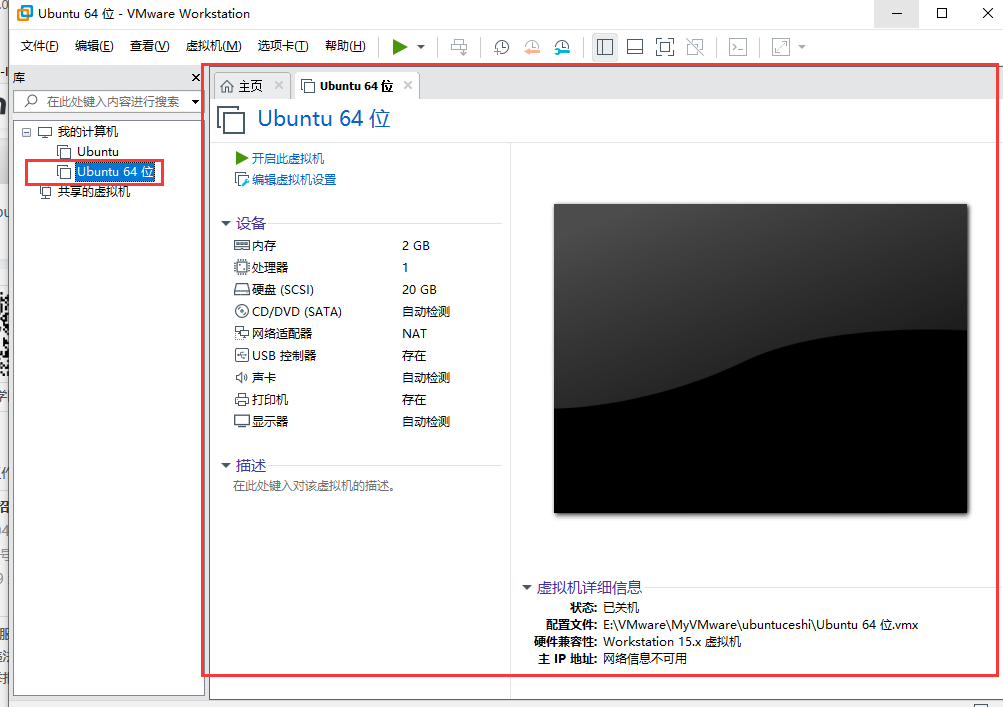Open the console view toolbar icon

pos(738,47)
